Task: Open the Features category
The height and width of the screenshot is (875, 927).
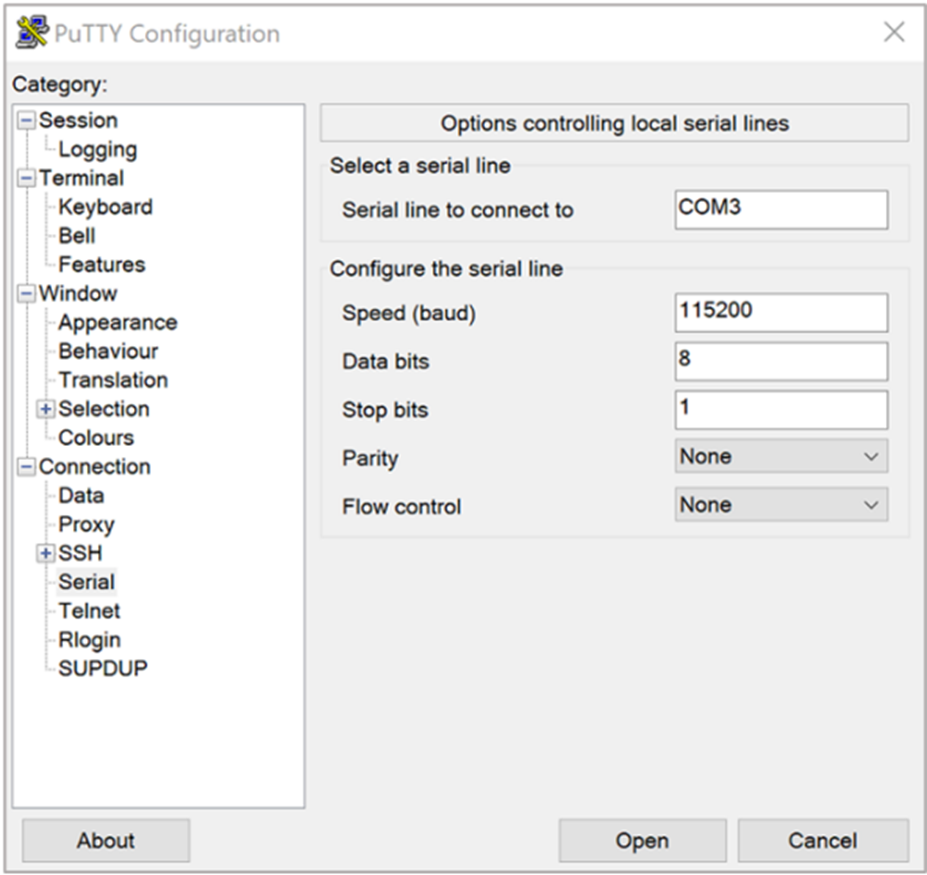Action: 102,264
